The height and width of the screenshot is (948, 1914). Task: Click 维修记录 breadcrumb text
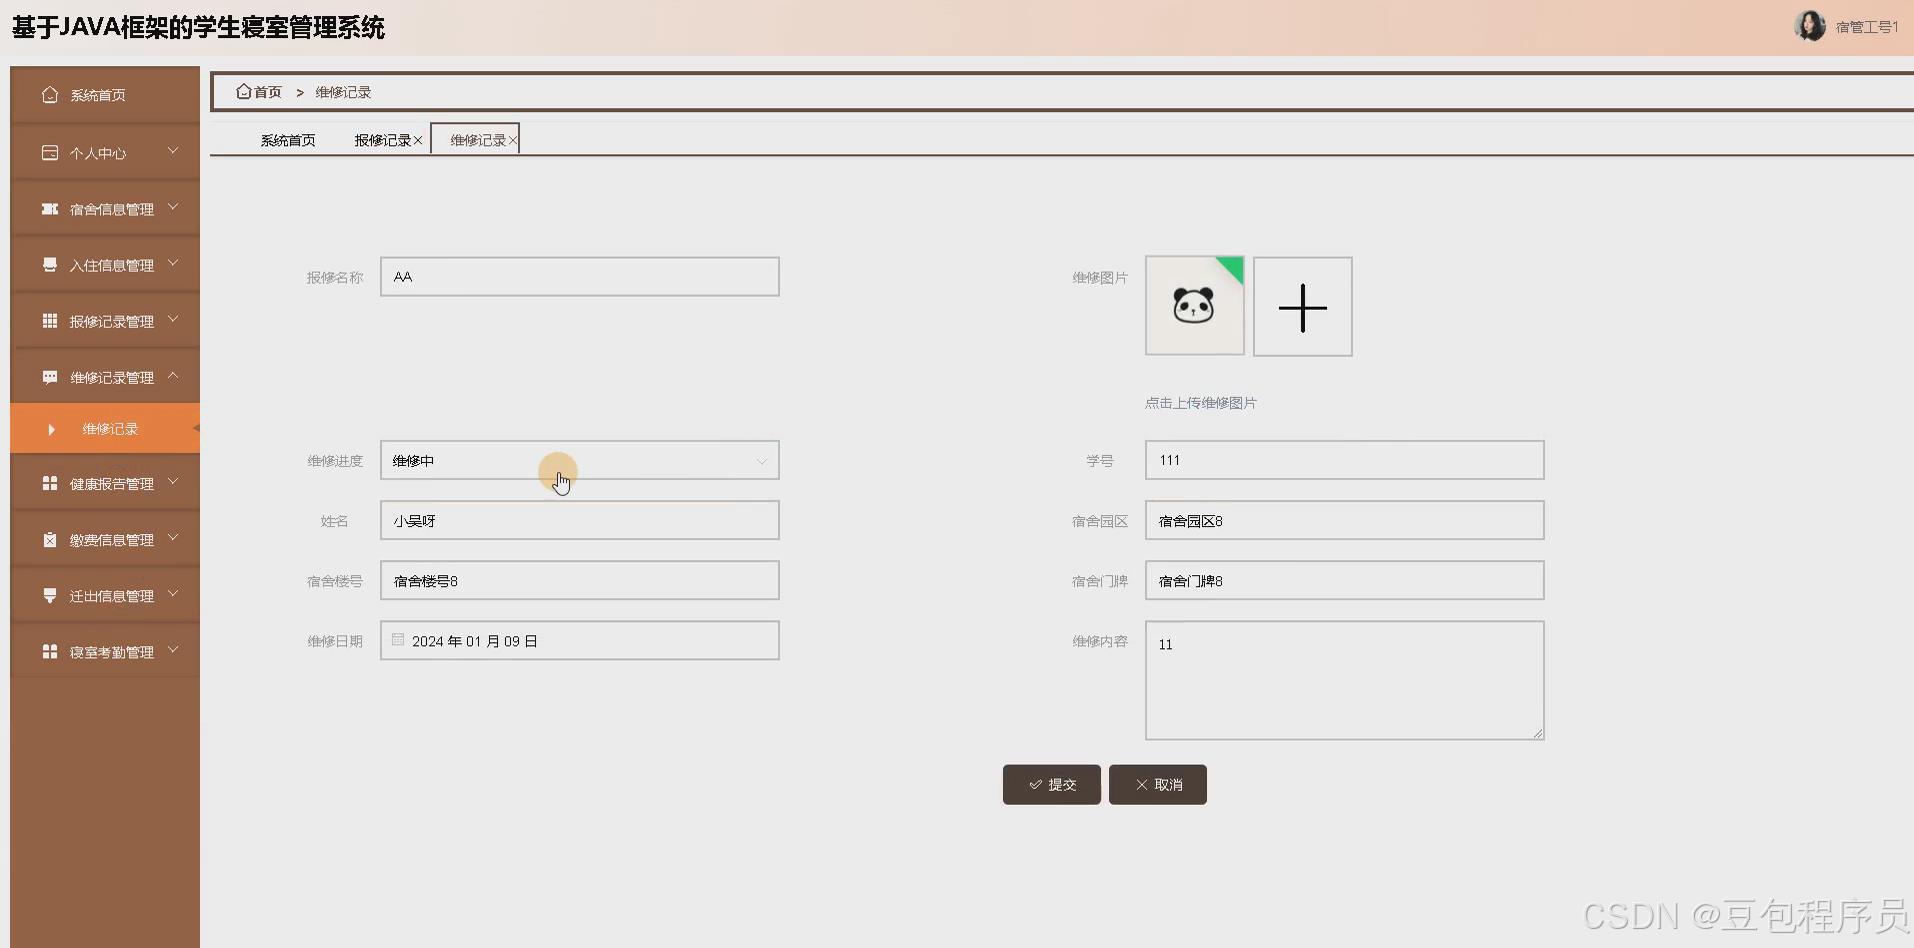343,92
